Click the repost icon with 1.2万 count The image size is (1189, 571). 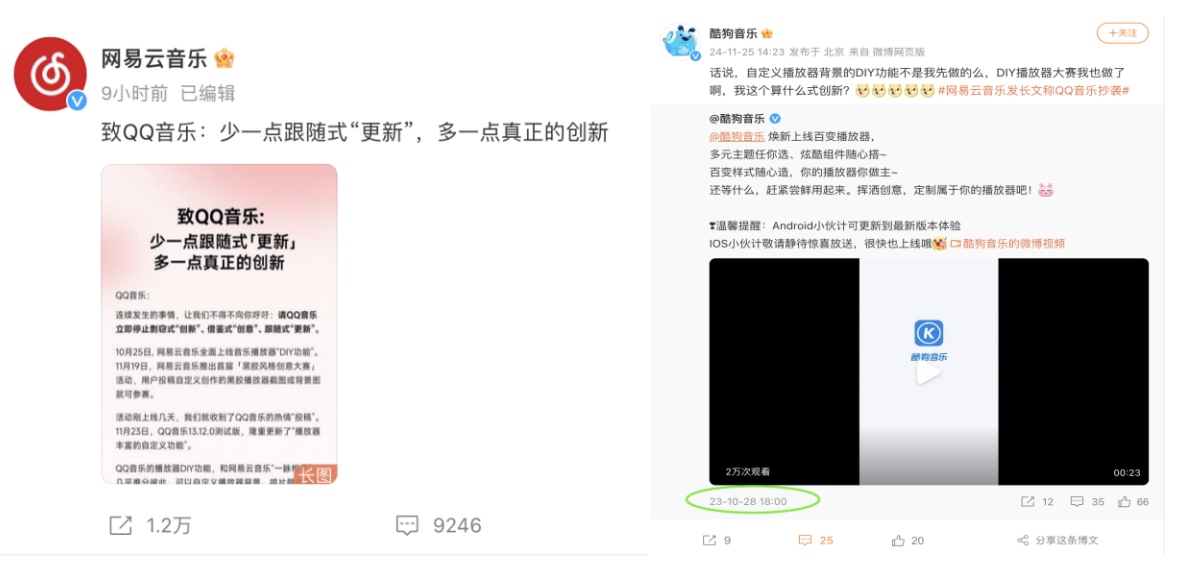(121, 526)
